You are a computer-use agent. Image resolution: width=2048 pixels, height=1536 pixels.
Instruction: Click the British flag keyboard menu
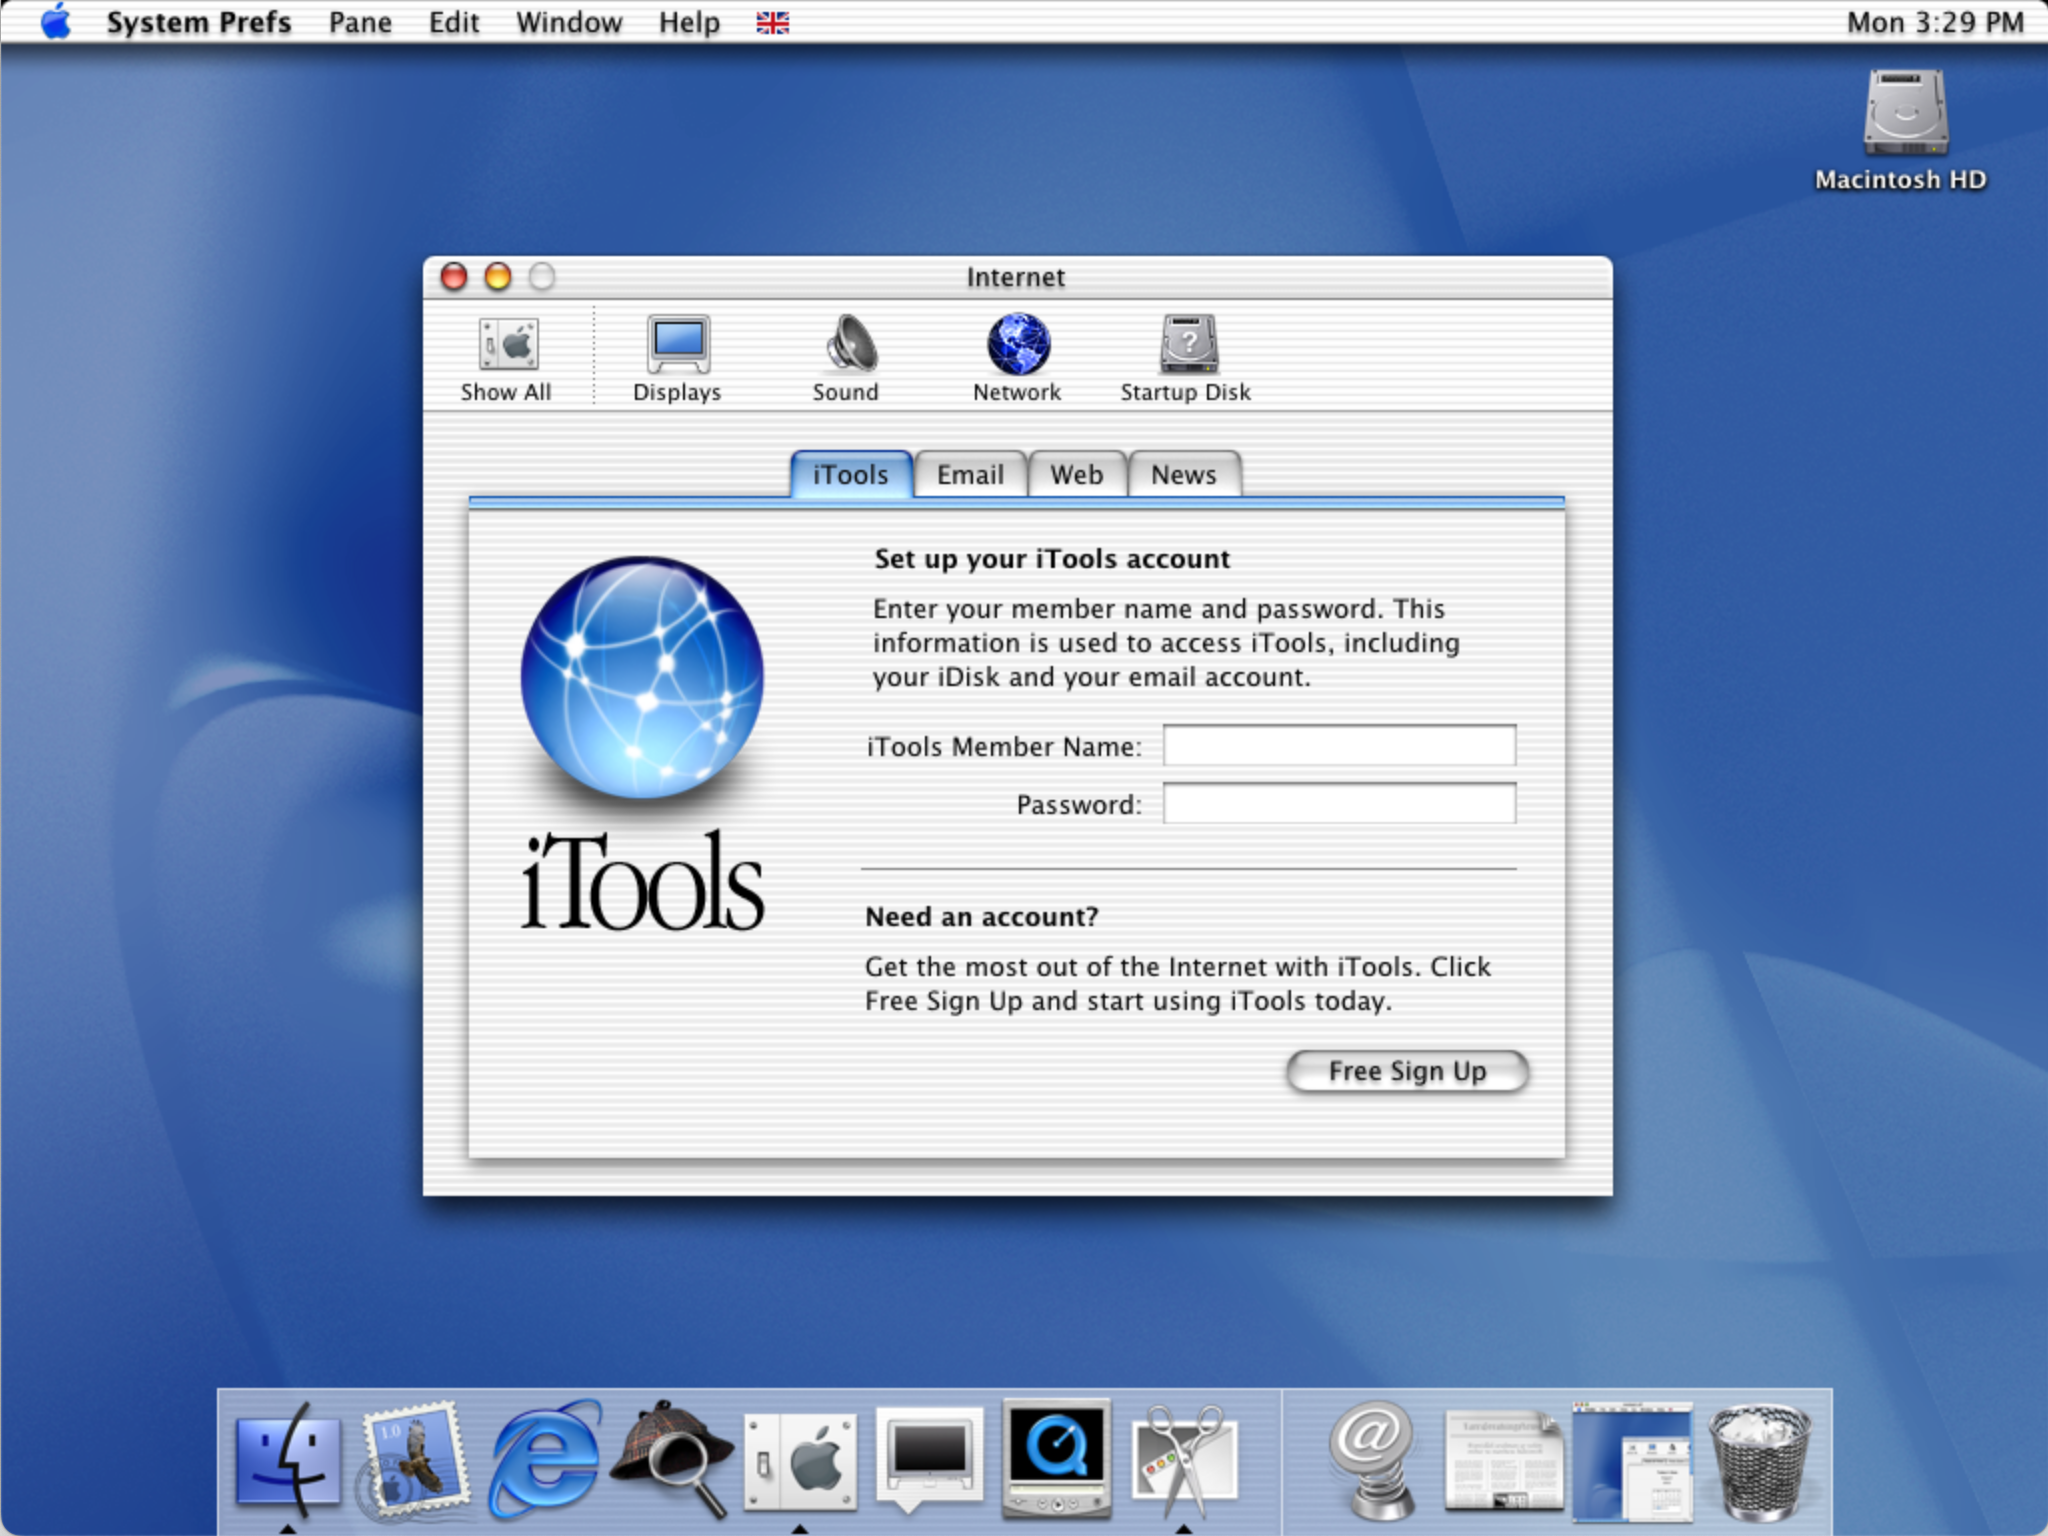(773, 22)
